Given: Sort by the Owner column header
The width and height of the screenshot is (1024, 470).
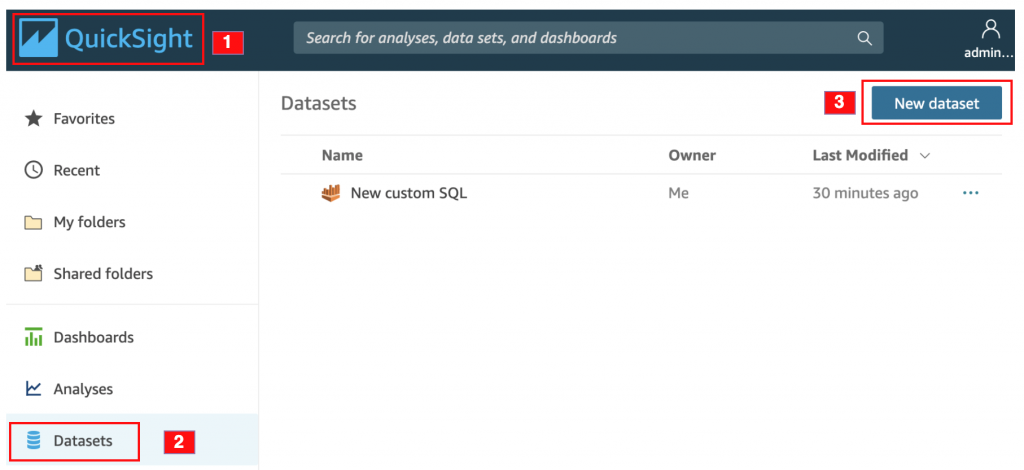Looking at the screenshot, I should (692, 155).
